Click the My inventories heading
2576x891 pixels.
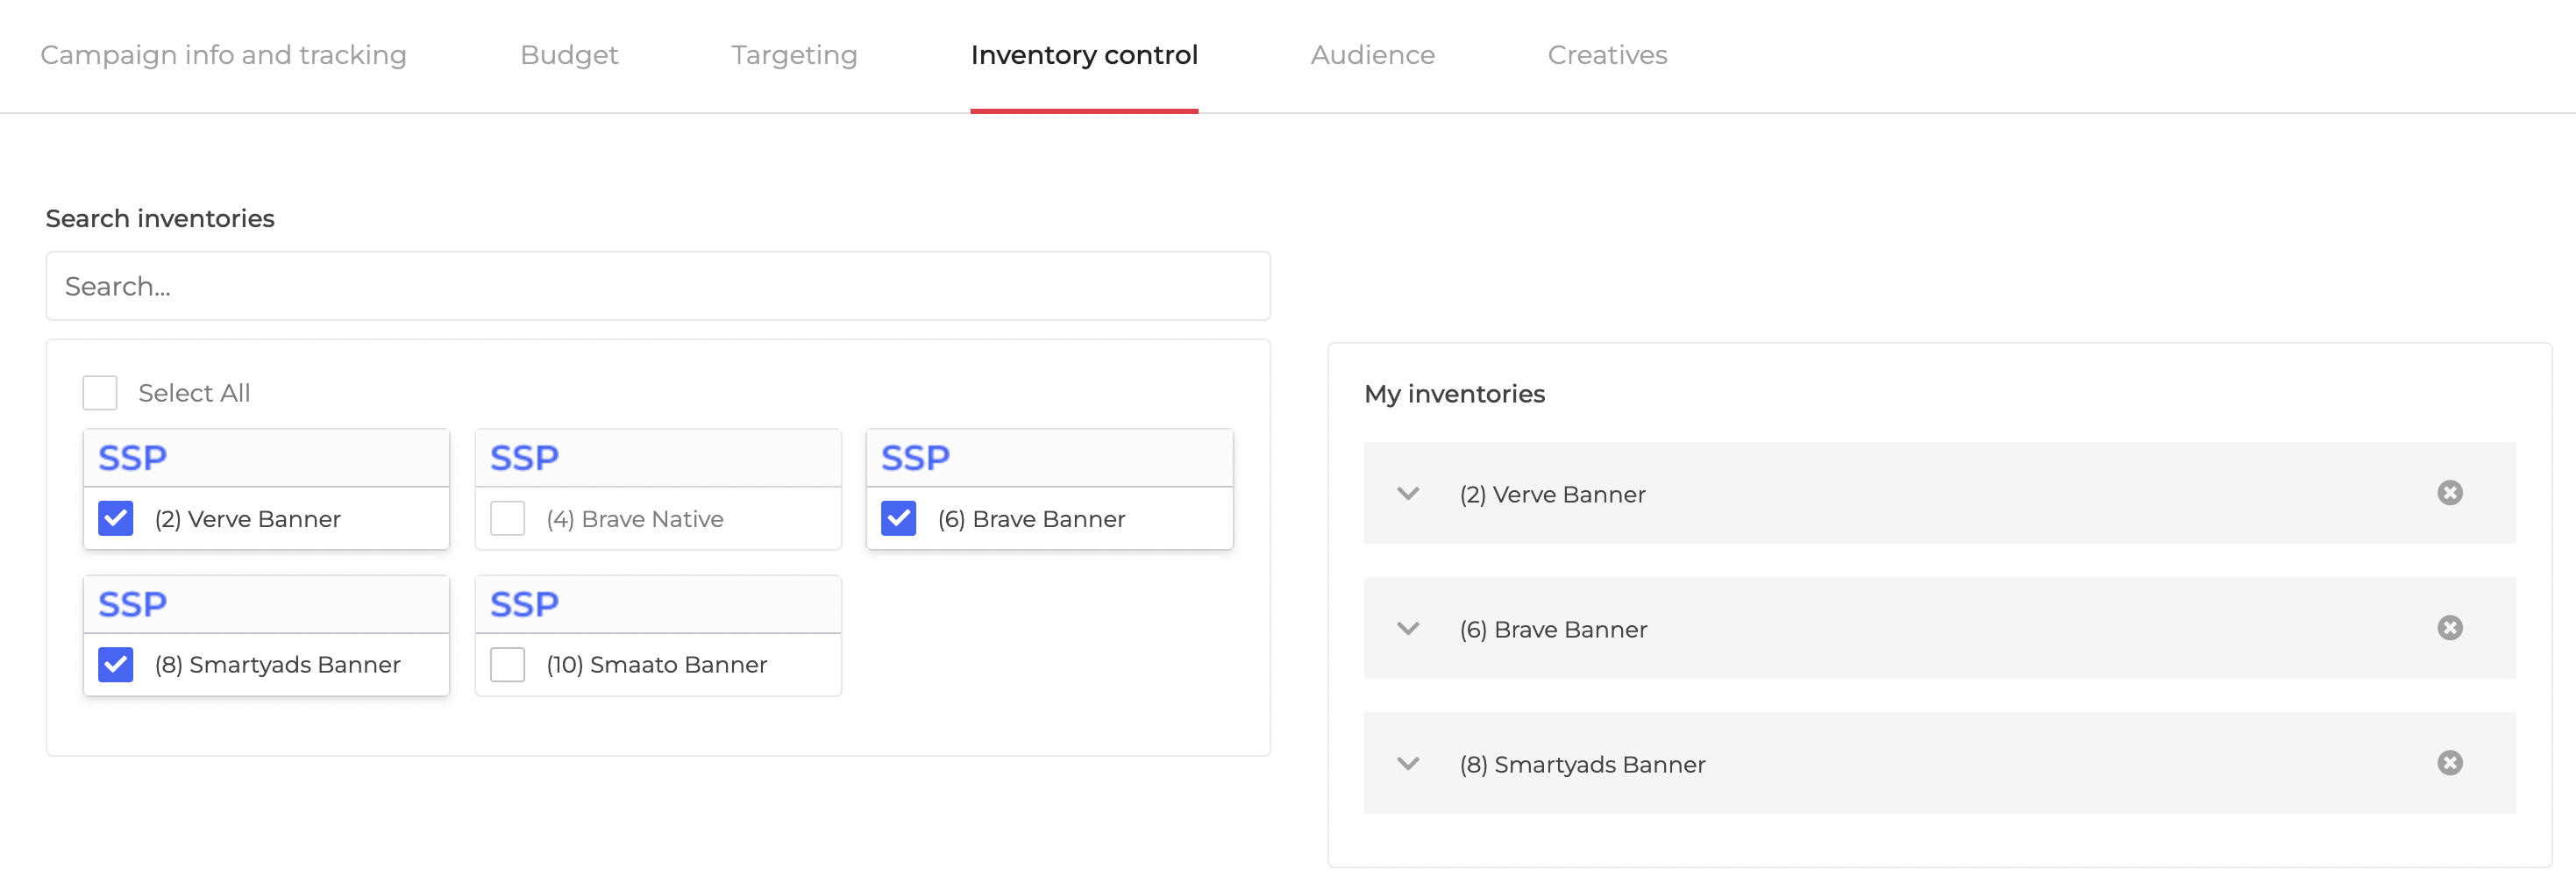point(1454,394)
